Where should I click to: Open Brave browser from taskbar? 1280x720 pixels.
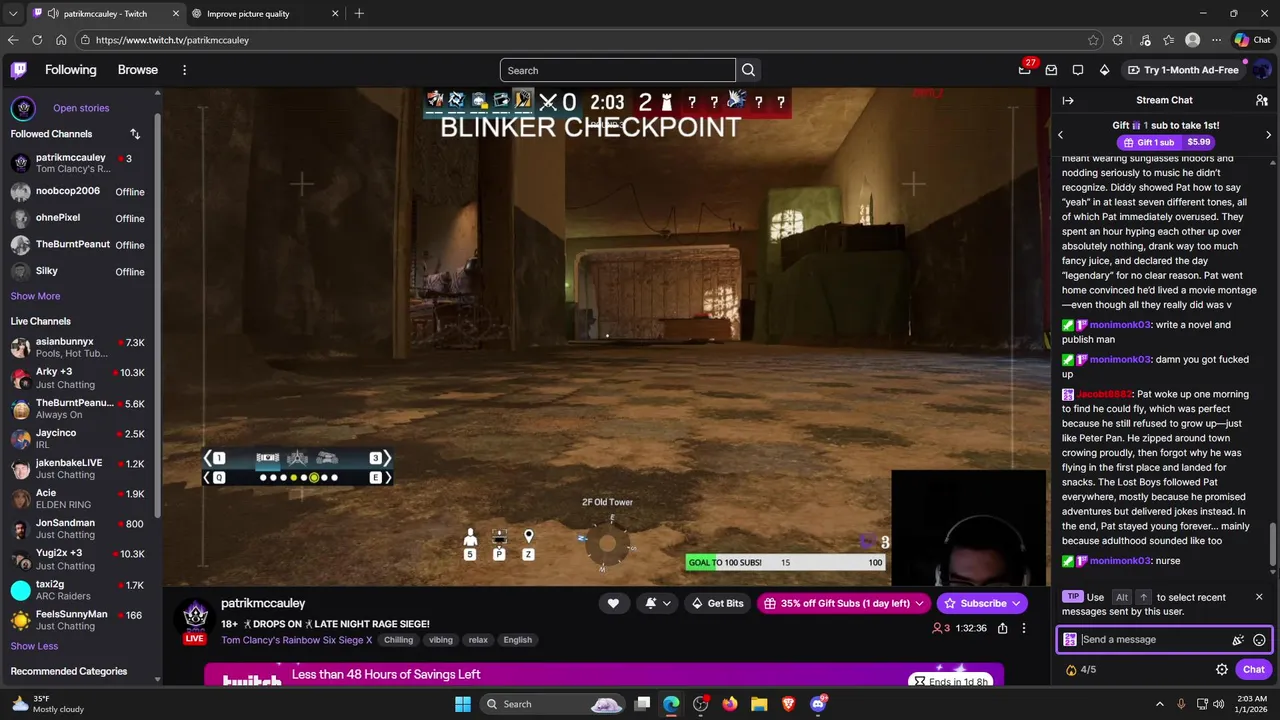[x=789, y=704]
